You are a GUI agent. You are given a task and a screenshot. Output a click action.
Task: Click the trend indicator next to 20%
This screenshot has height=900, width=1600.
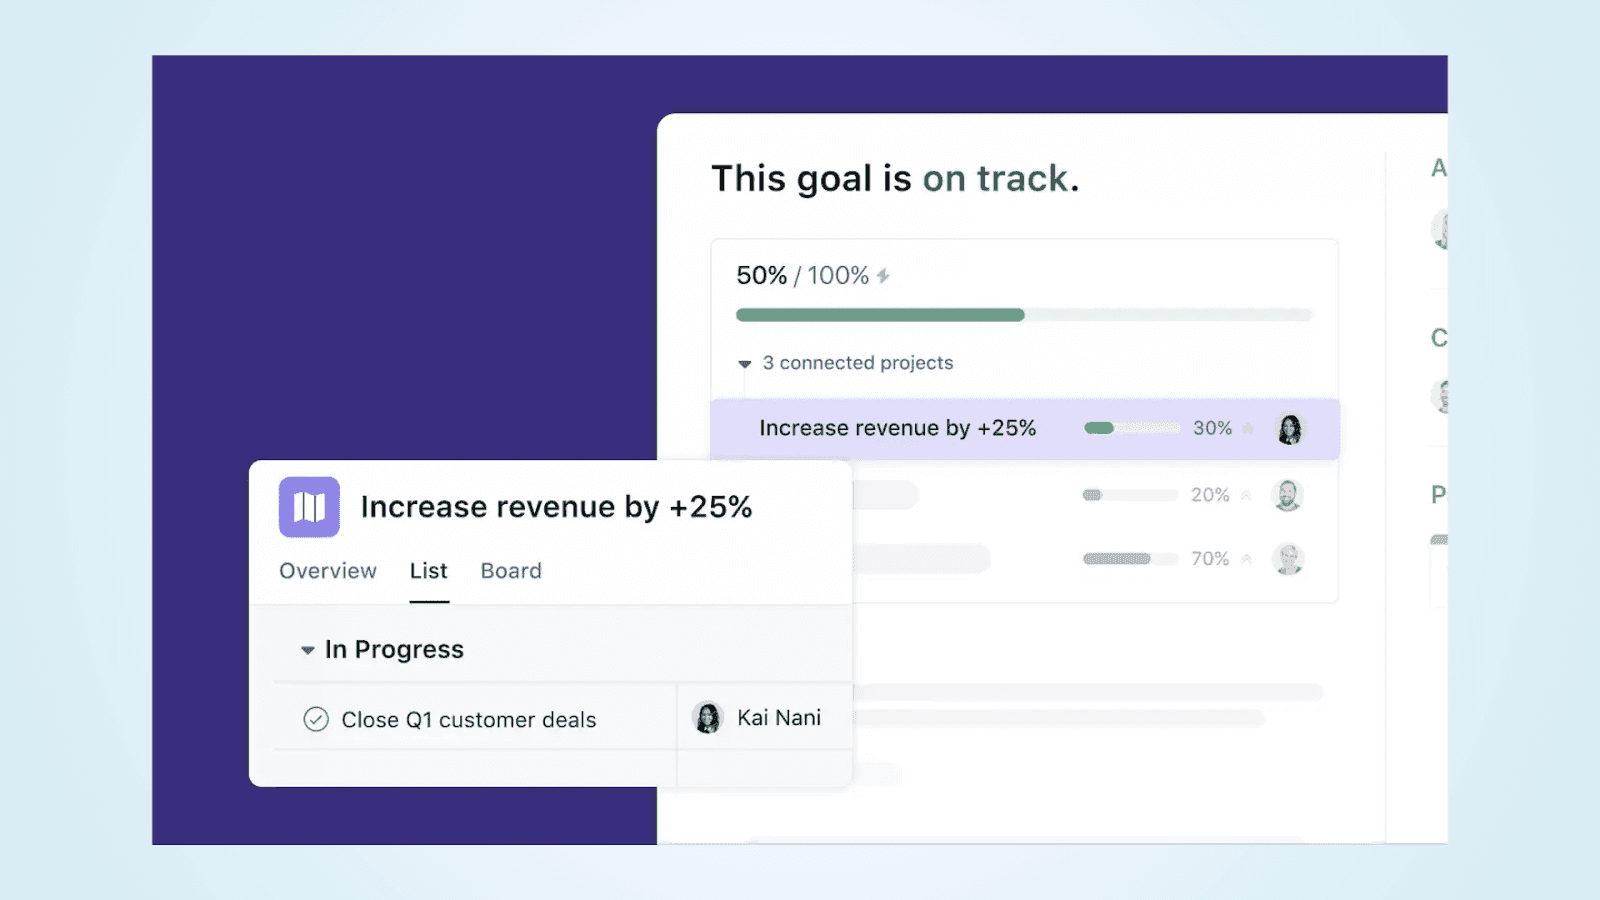1247,494
